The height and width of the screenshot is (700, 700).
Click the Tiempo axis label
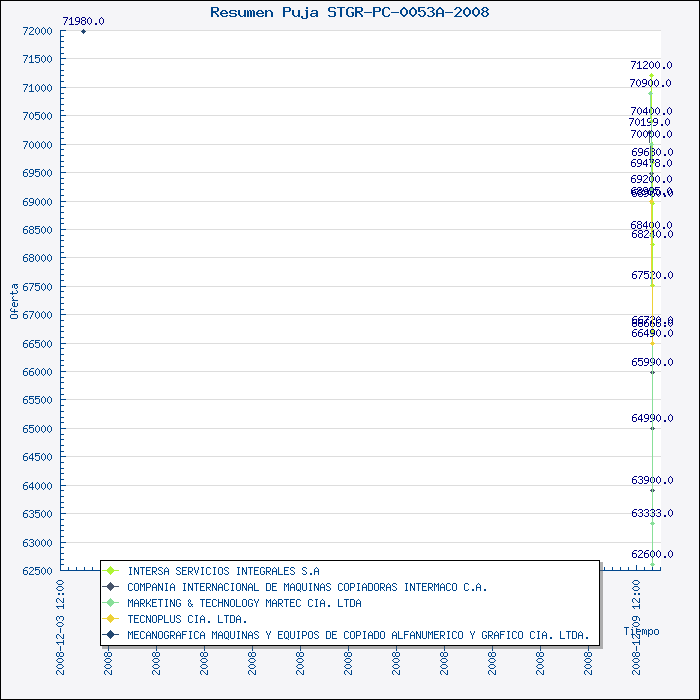(x=642, y=631)
